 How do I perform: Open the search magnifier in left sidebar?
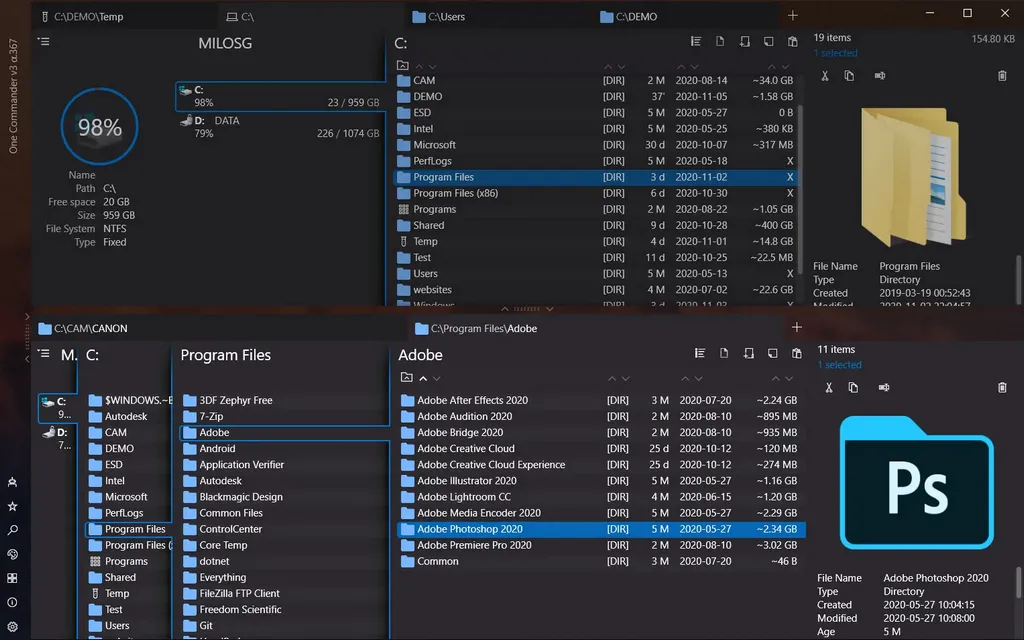pyautogui.click(x=12, y=530)
